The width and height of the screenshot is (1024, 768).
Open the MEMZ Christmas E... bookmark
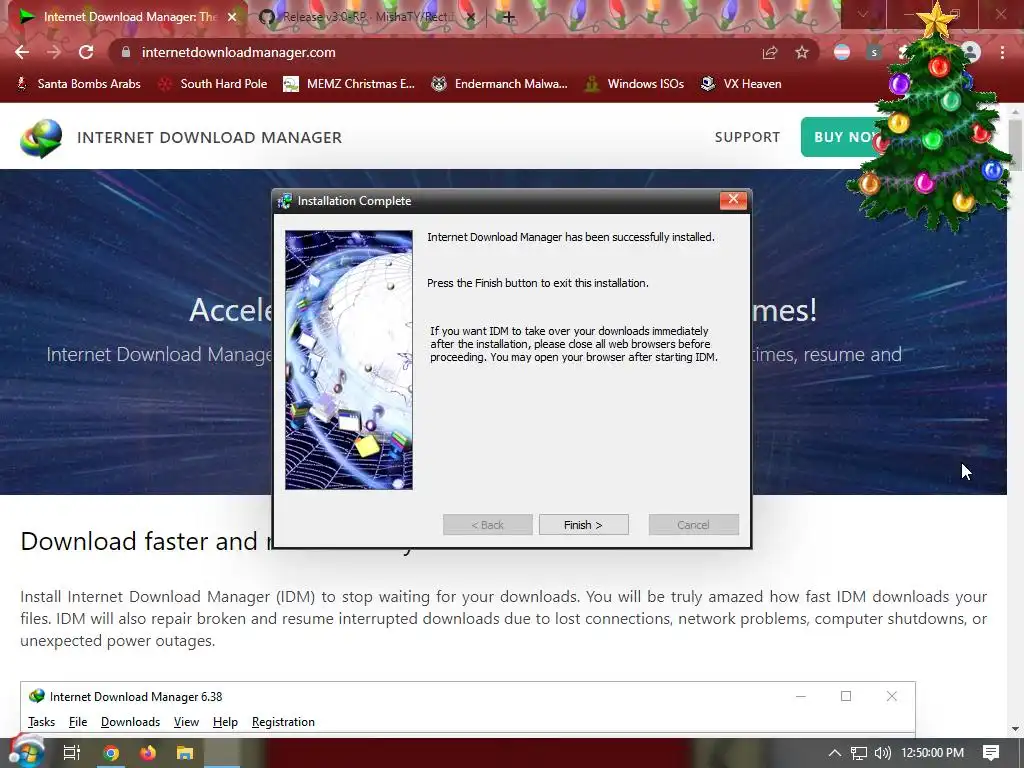(349, 84)
